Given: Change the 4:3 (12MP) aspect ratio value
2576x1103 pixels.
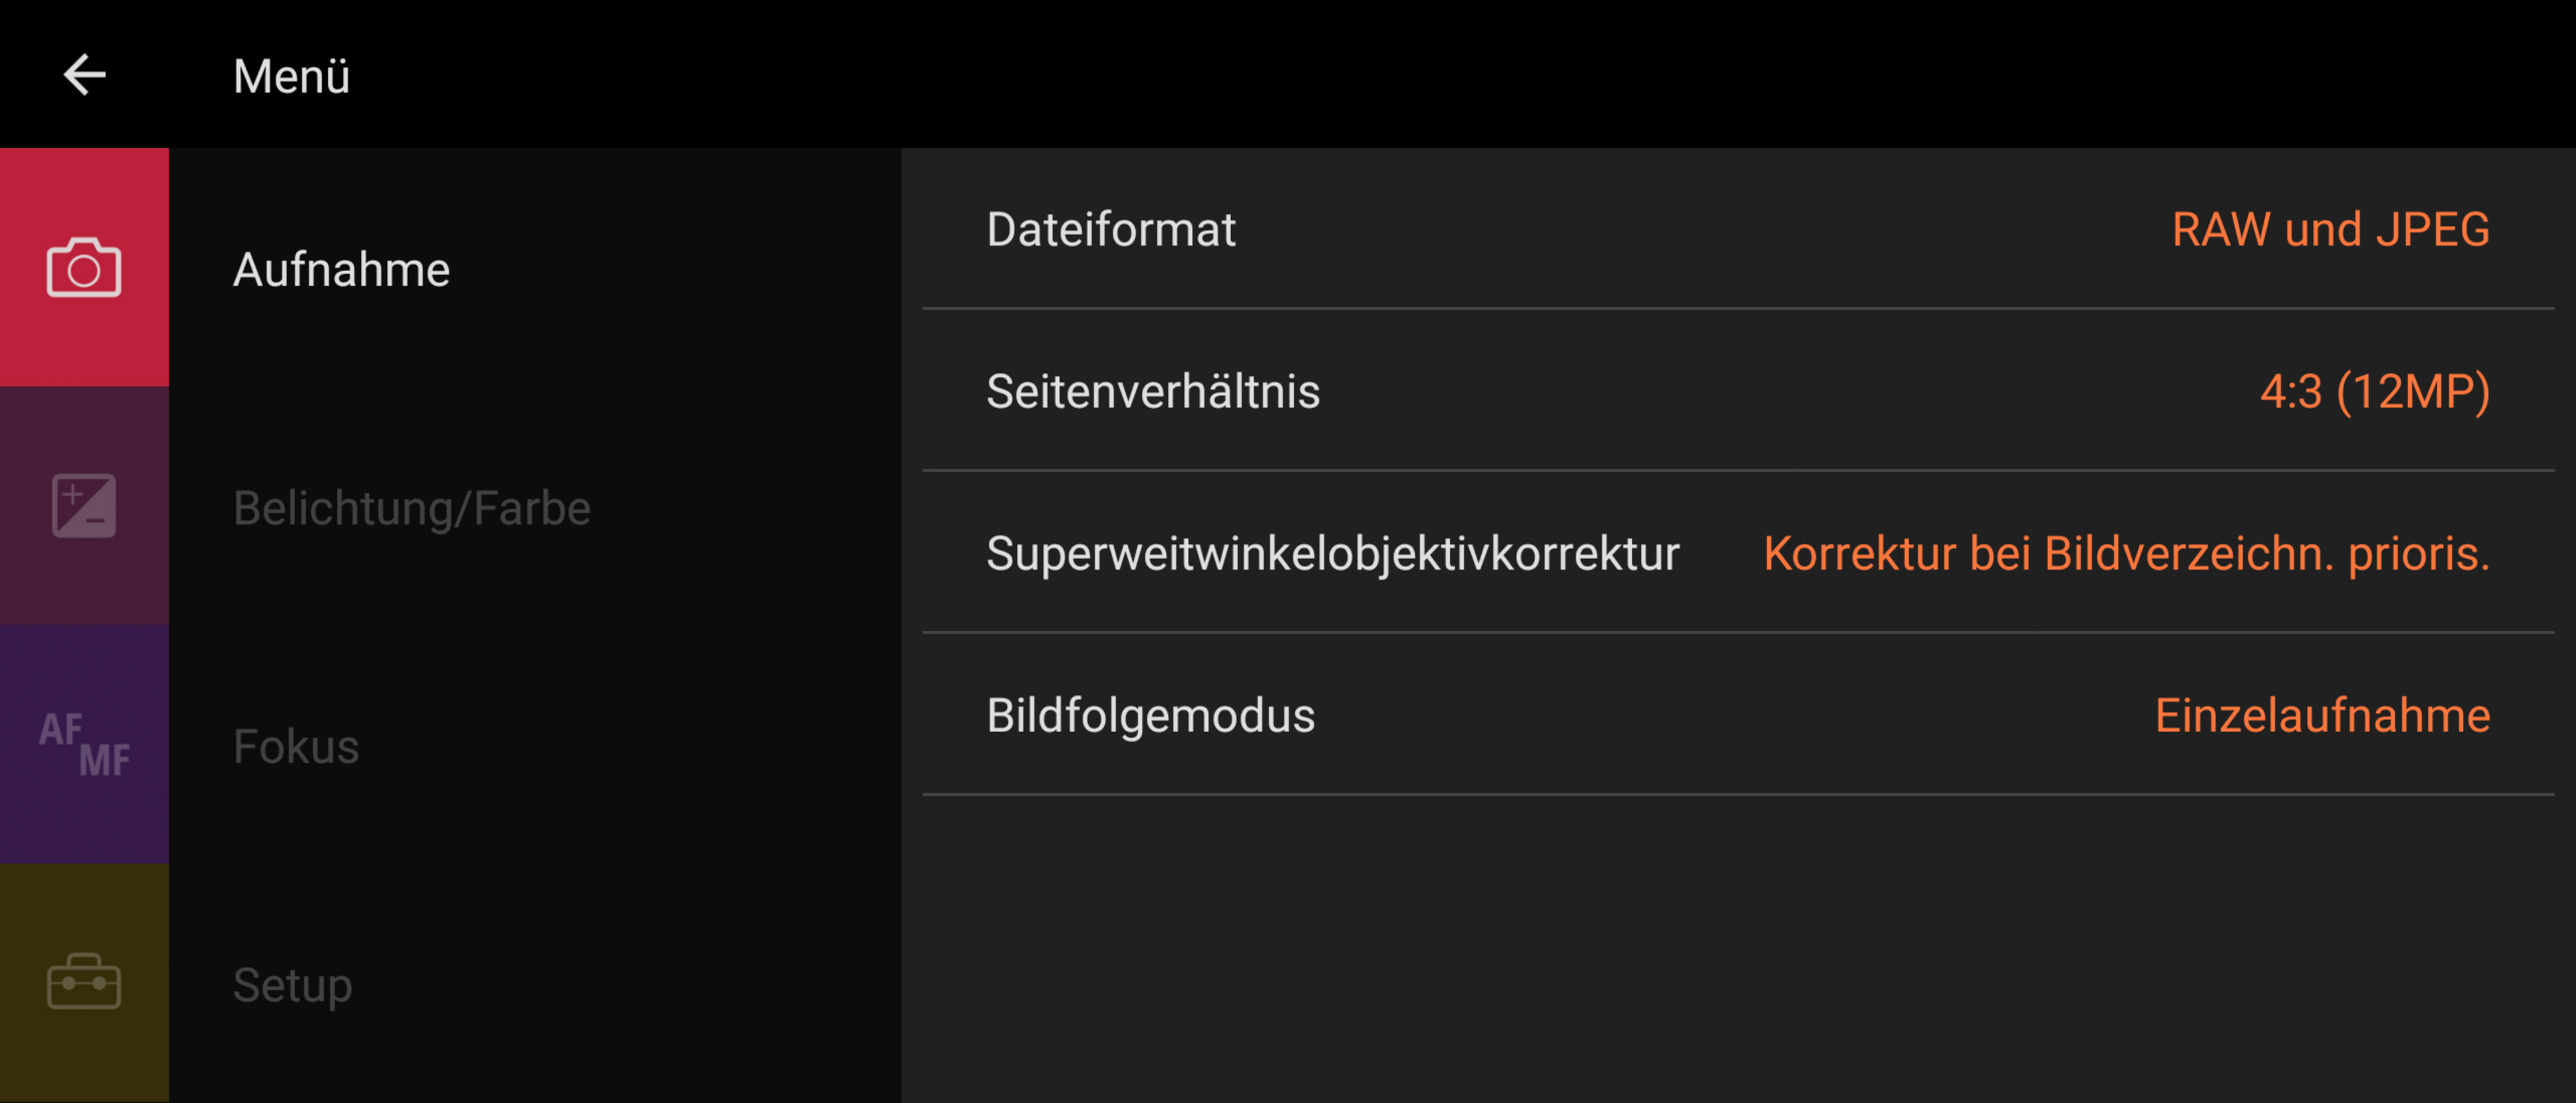Looking at the screenshot, I should (2375, 391).
